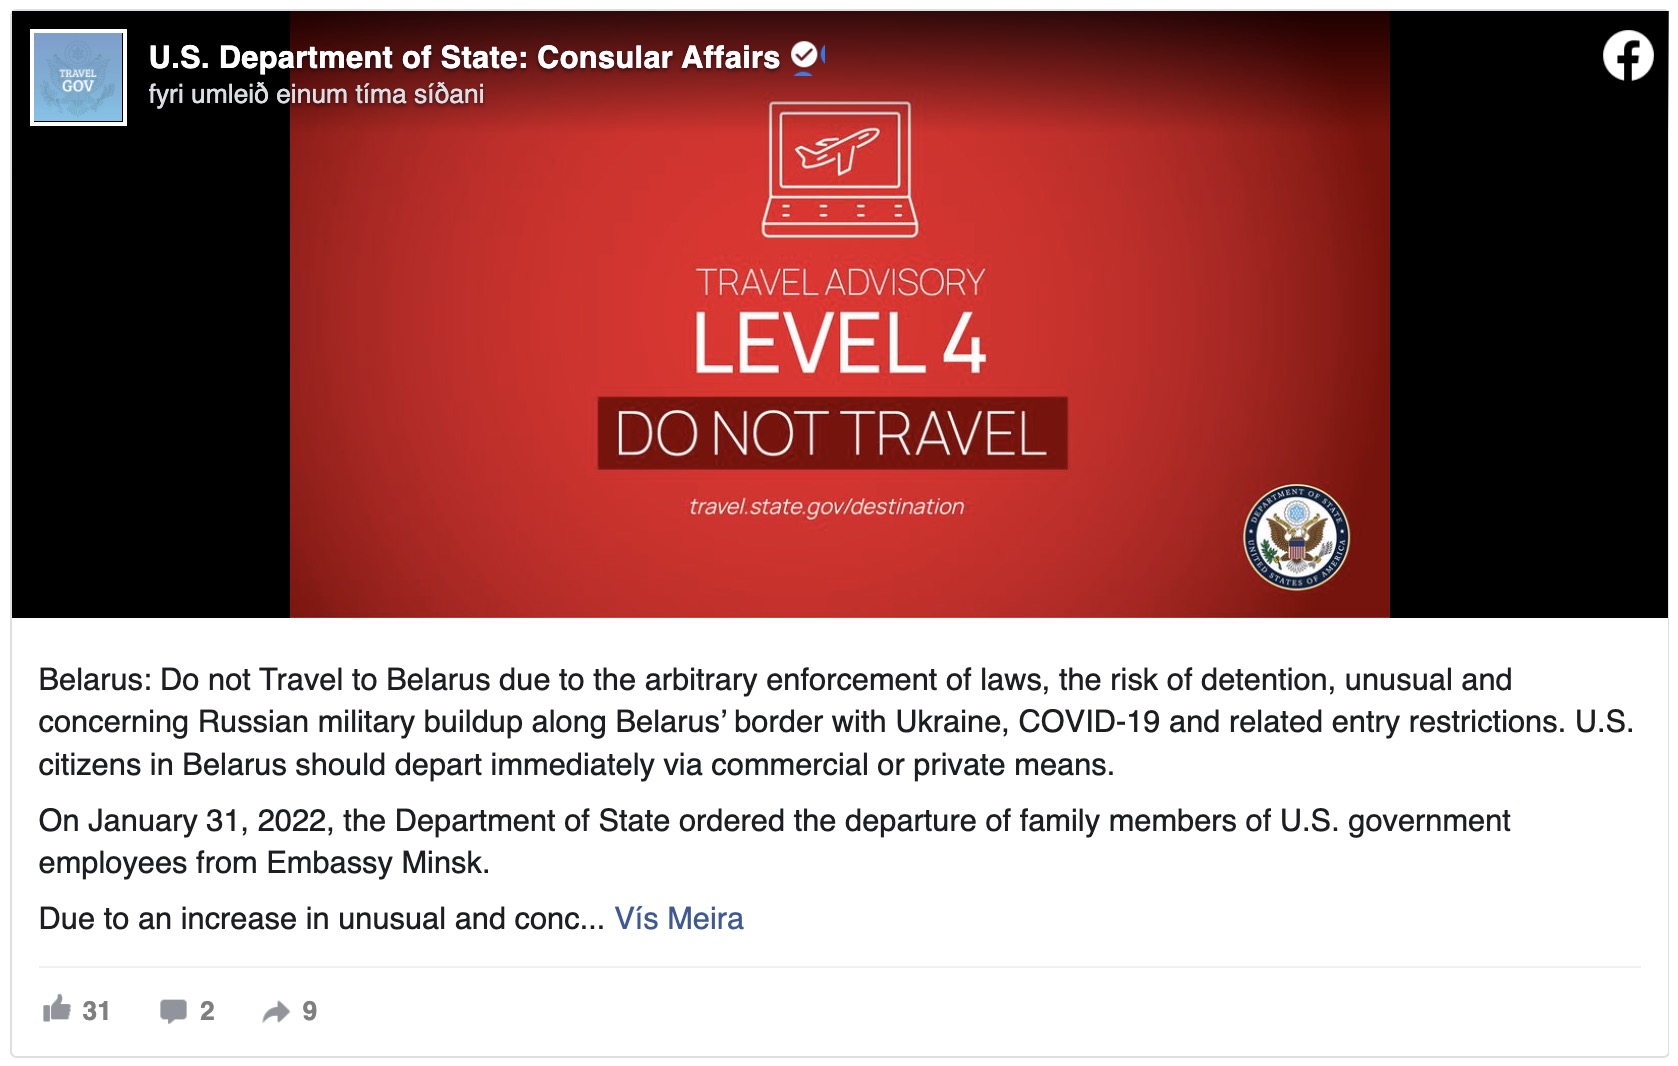Click the DO NOT TRAVEL banner
1678x1066 pixels.
(x=832, y=433)
